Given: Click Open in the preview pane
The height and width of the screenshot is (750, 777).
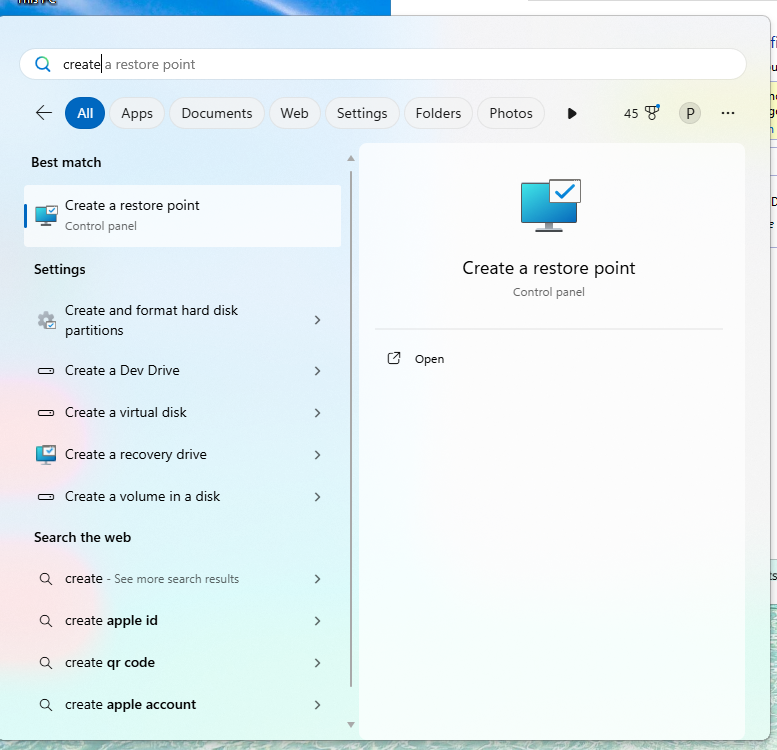Looking at the screenshot, I should (x=429, y=359).
